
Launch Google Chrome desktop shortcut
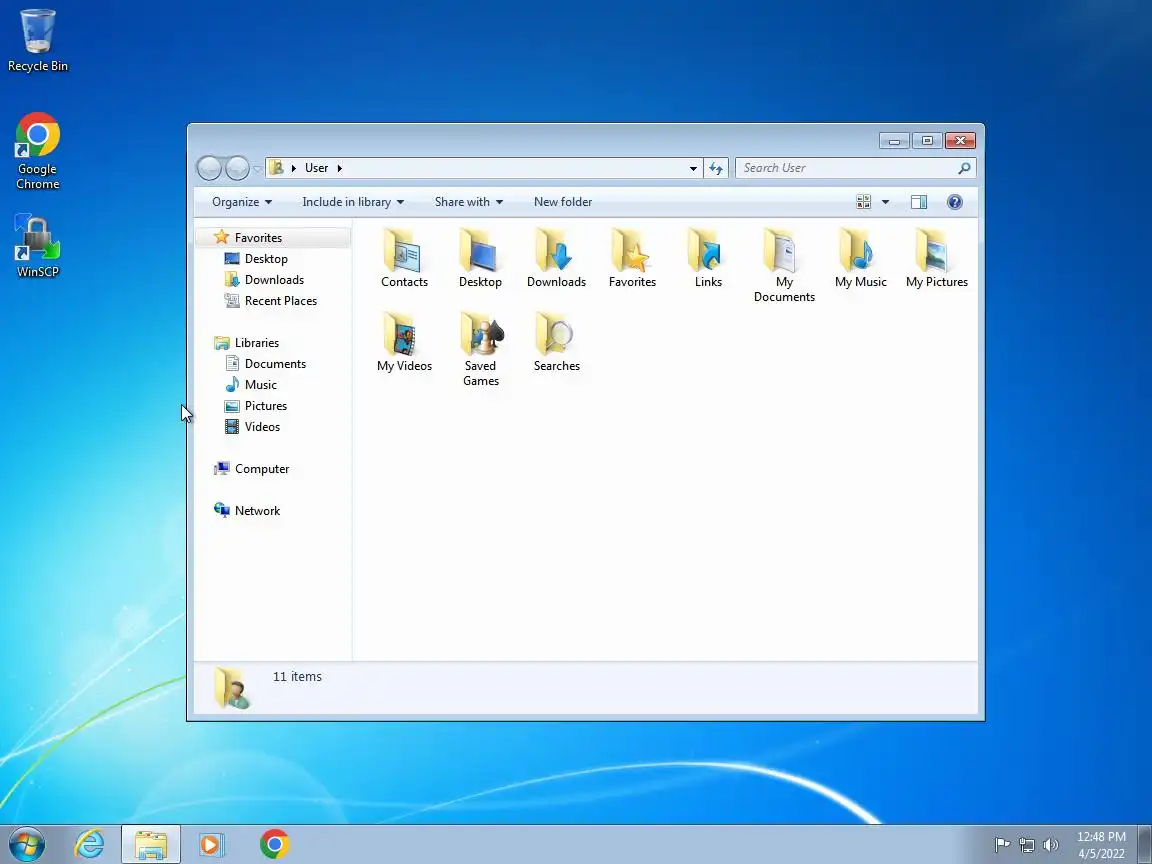37,151
